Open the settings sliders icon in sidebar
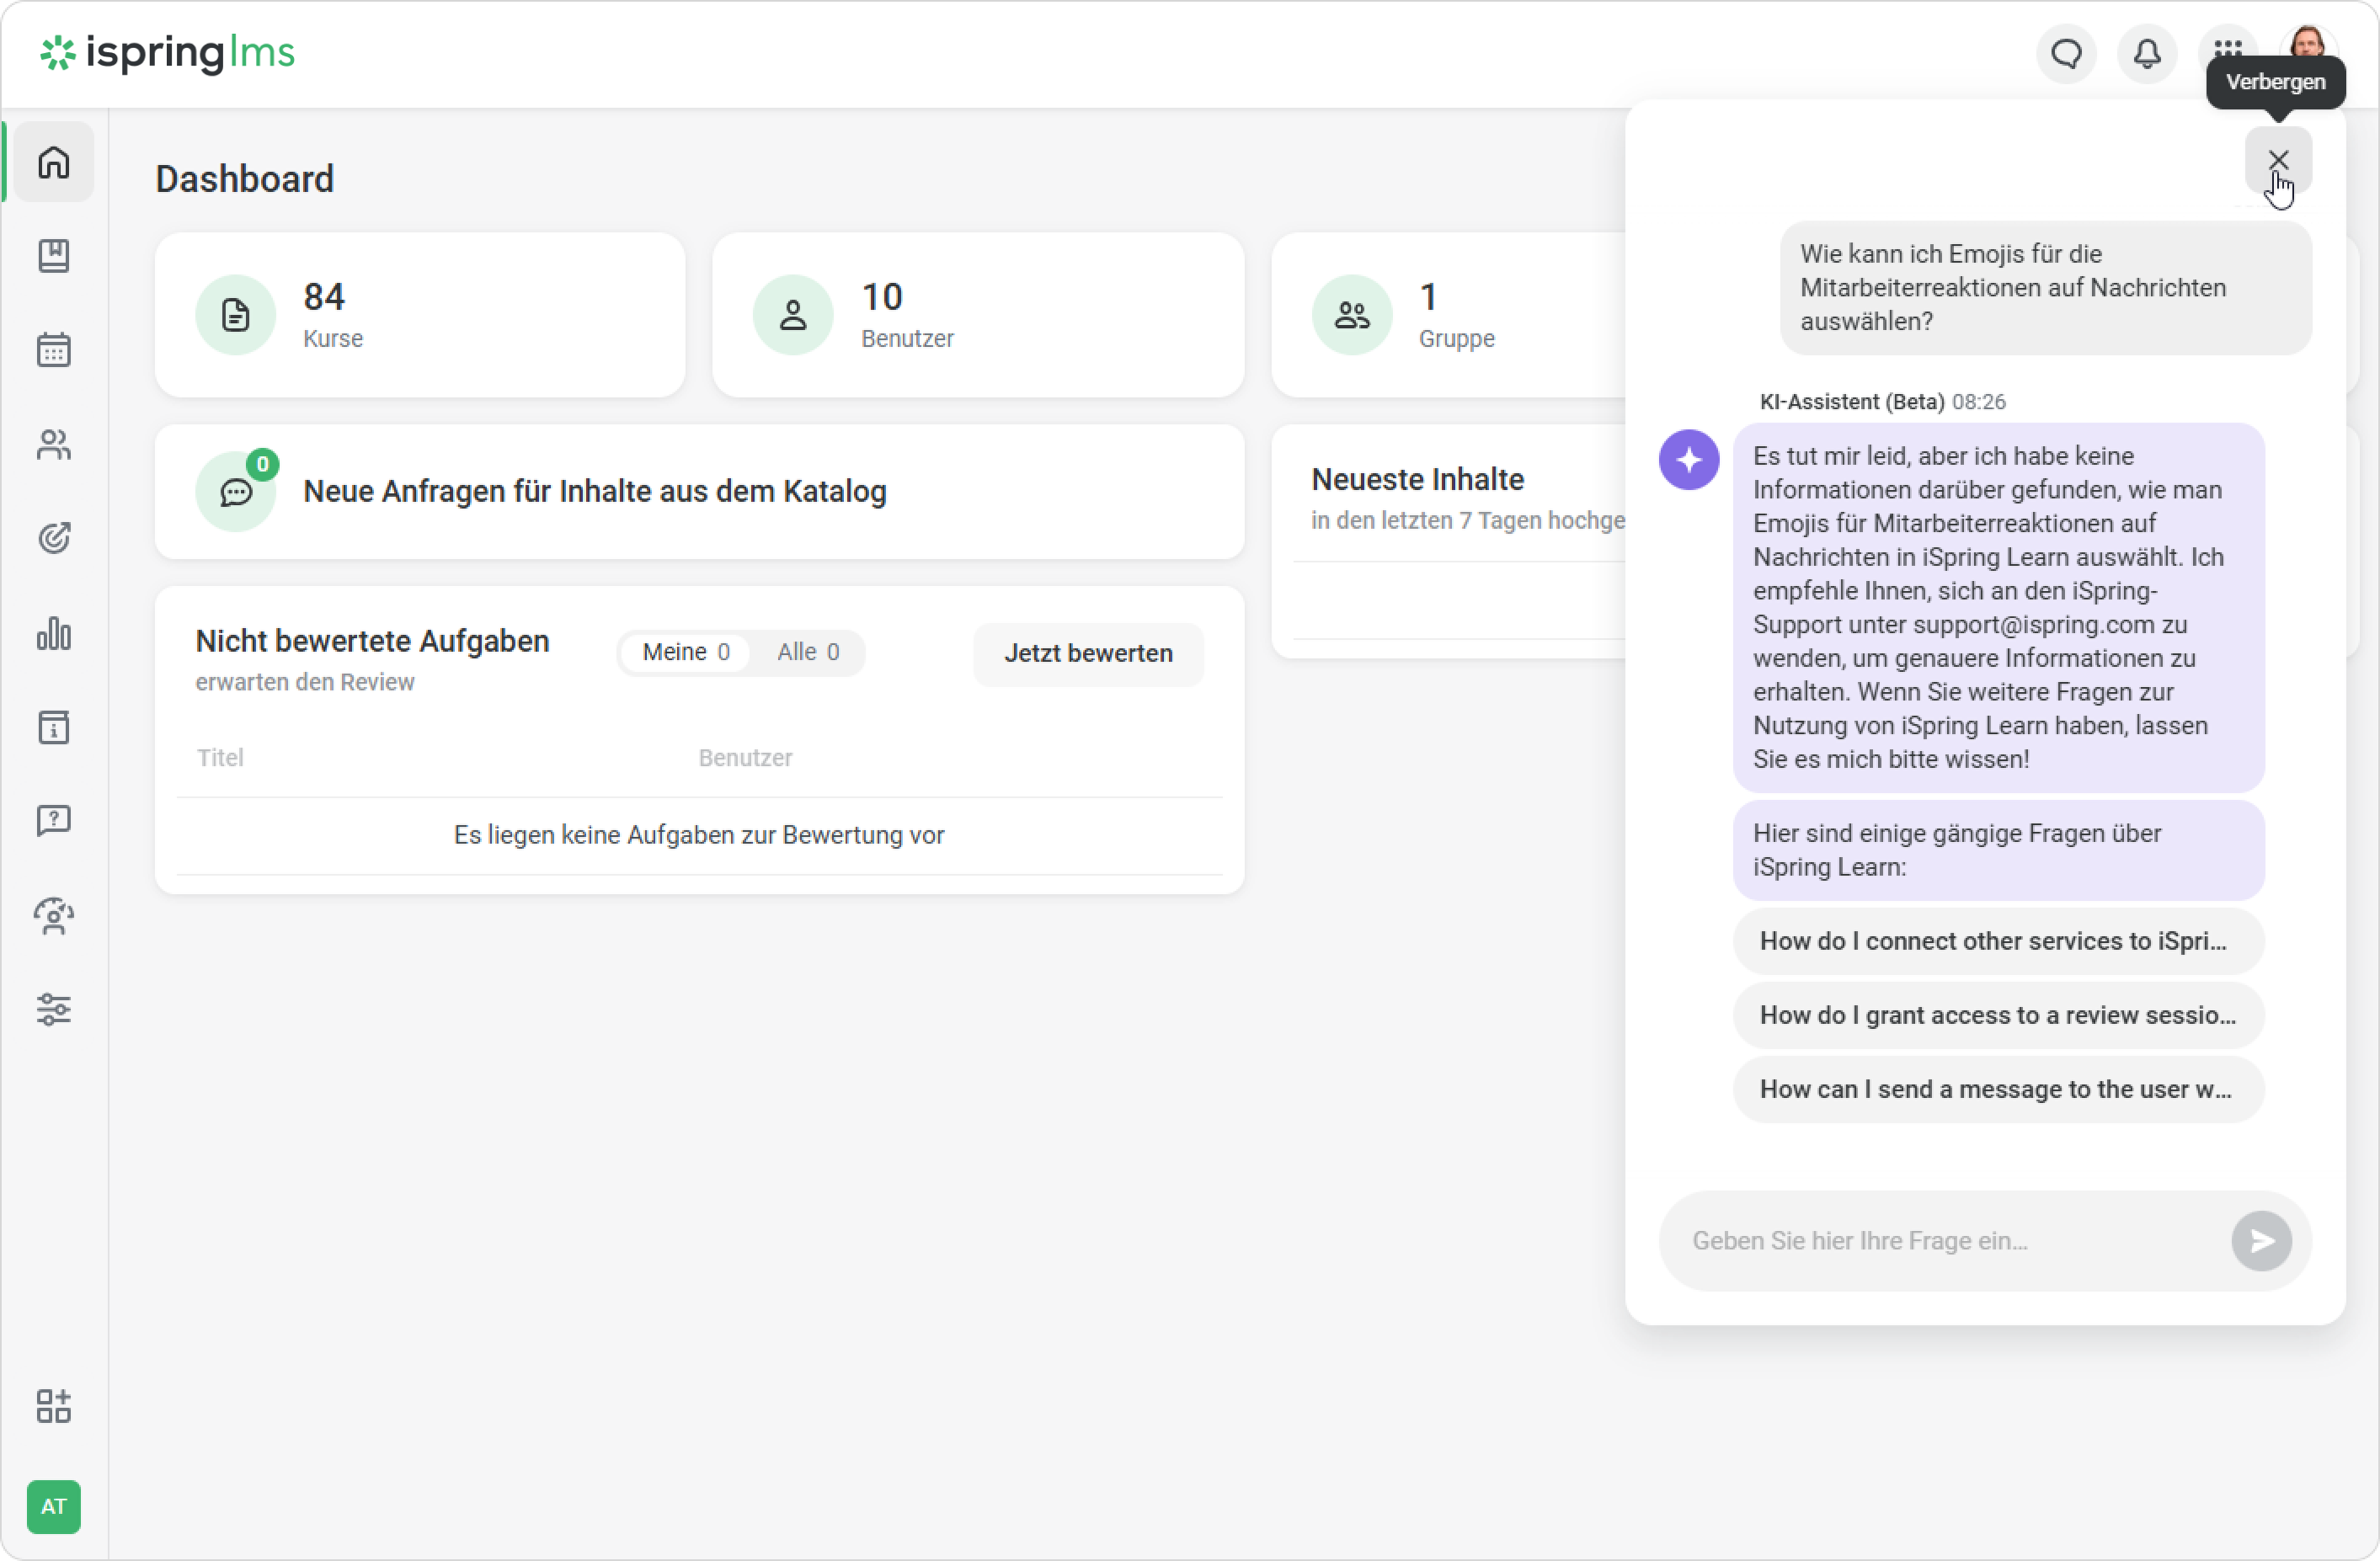 click(54, 1009)
